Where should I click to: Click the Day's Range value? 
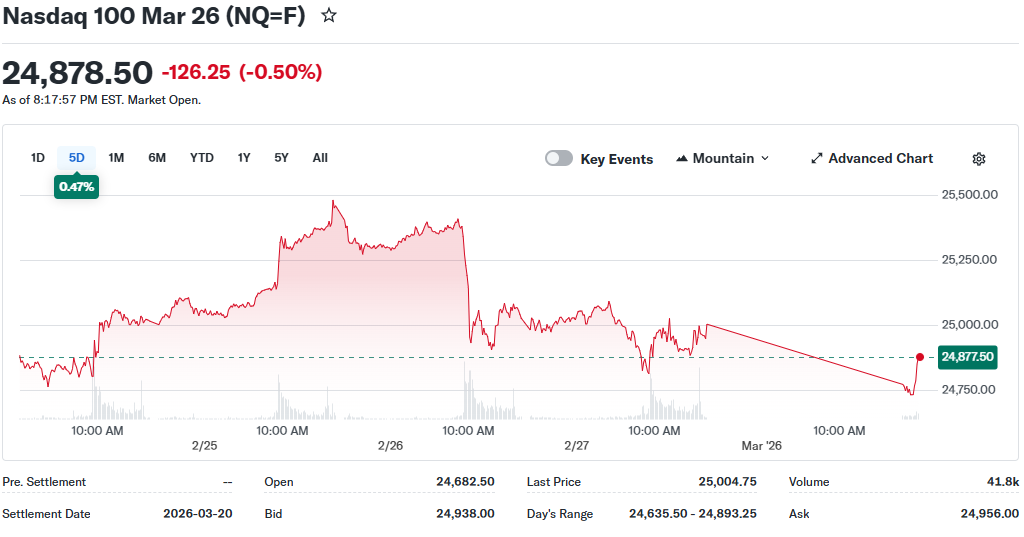pos(693,514)
